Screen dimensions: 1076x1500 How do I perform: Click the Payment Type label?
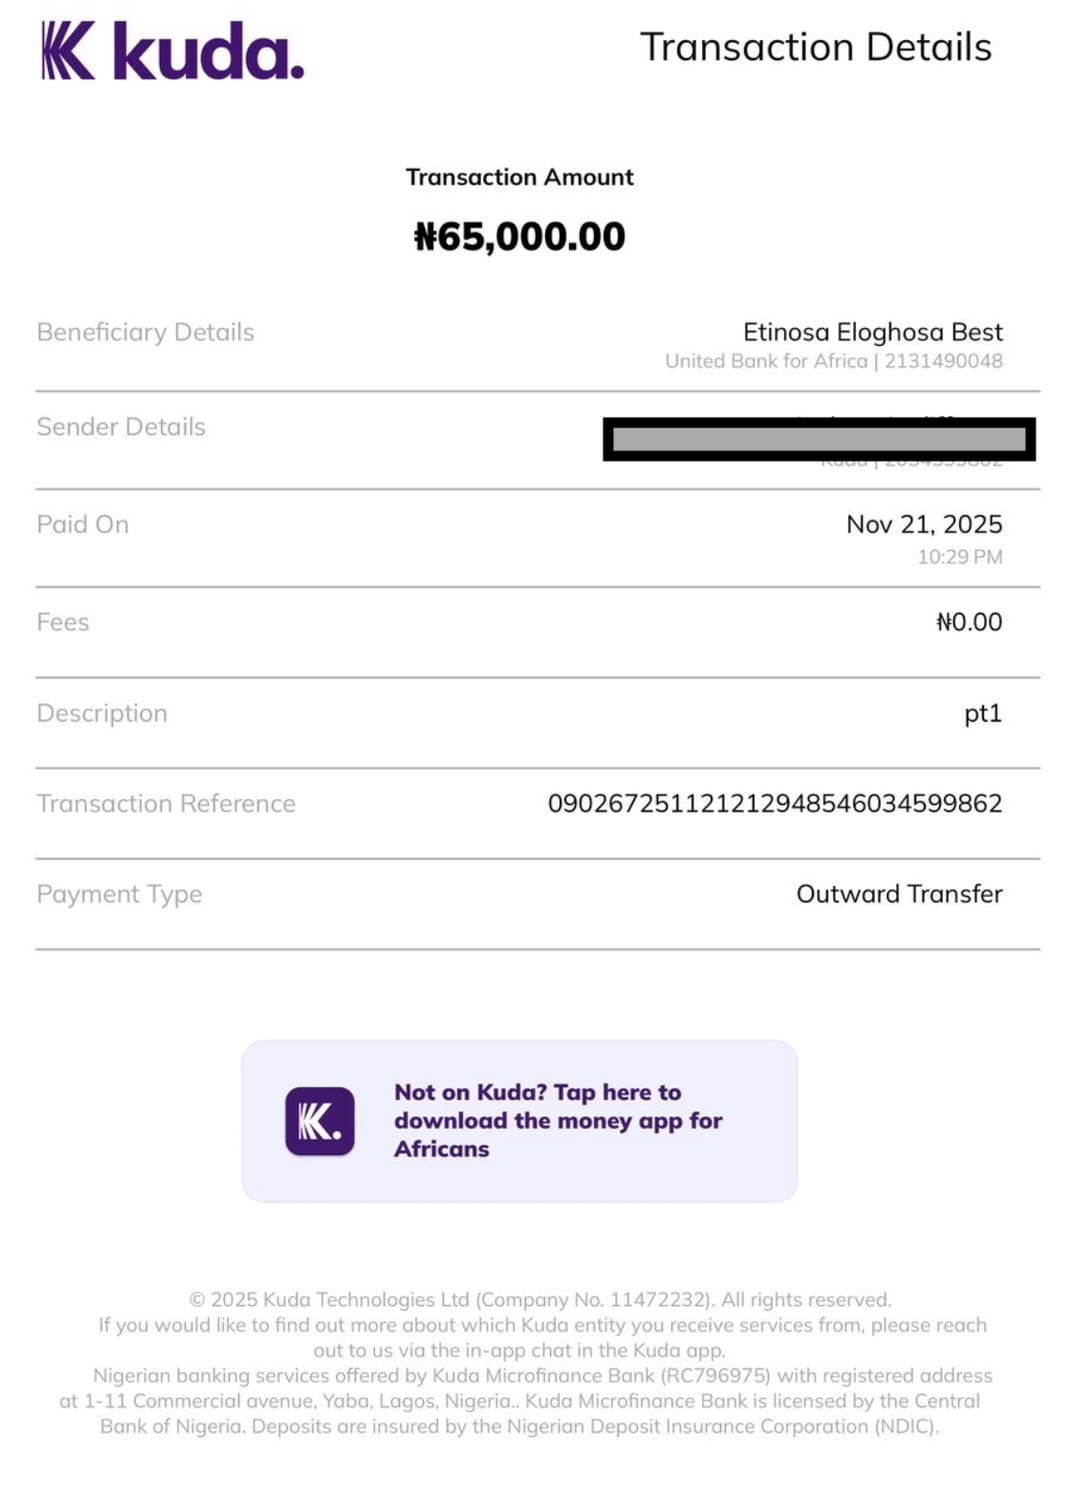tap(119, 895)
